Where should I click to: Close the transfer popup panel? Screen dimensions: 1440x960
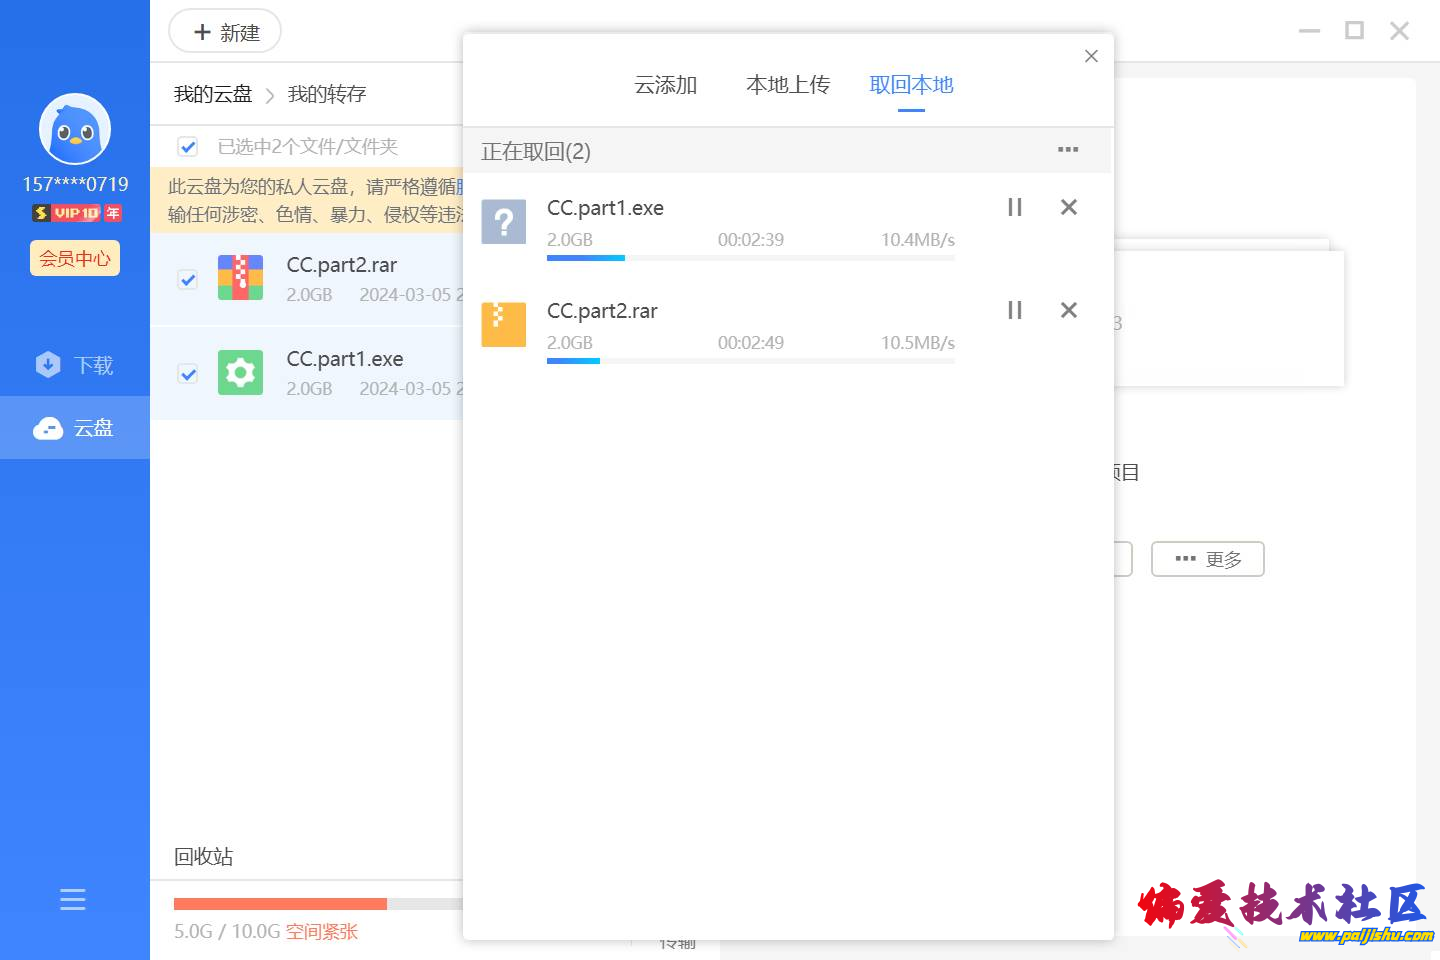tap(1091, 56)
